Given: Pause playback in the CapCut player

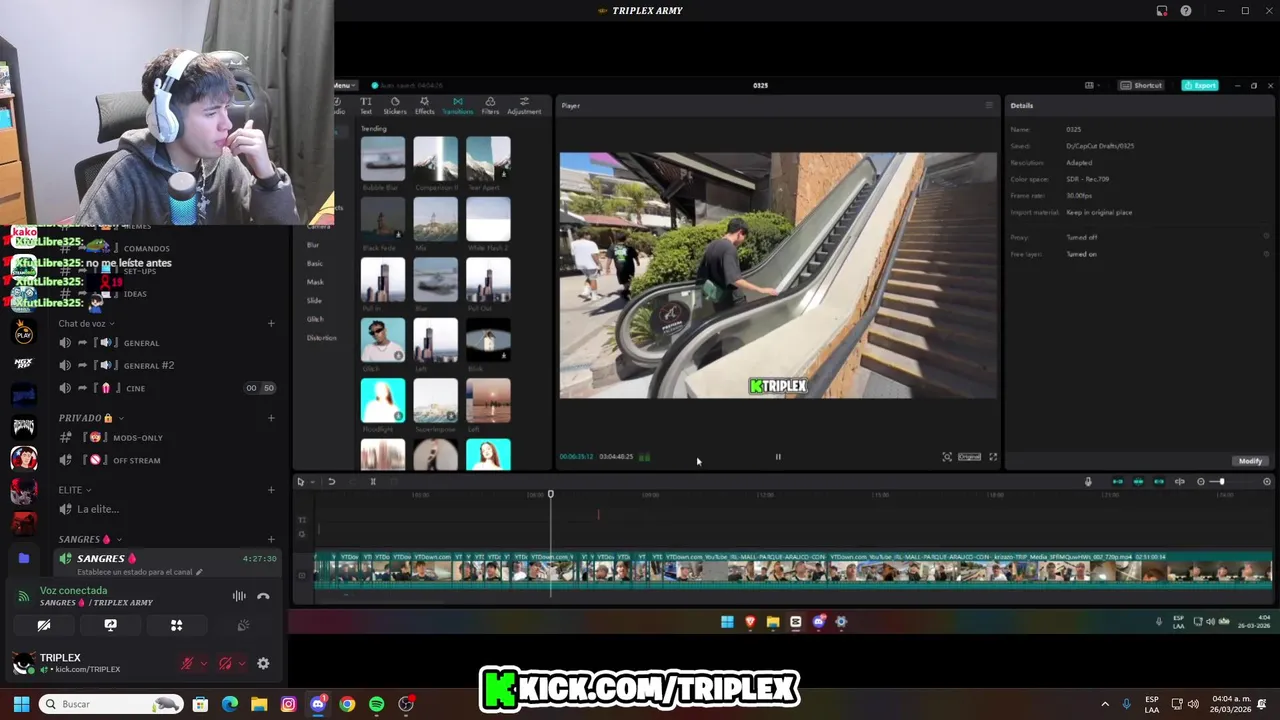Looking at the screenshot, I should [x=778, y=457].
